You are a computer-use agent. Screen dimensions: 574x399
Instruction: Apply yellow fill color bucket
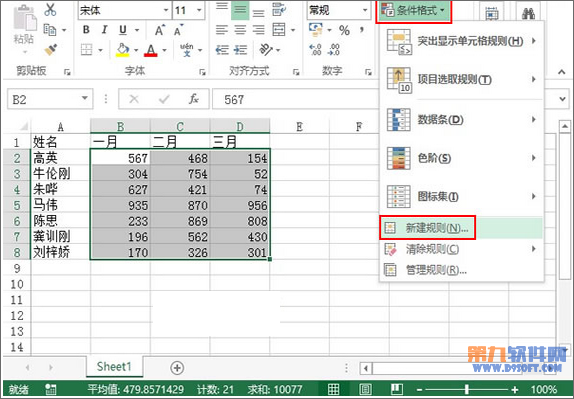[123, 50]
